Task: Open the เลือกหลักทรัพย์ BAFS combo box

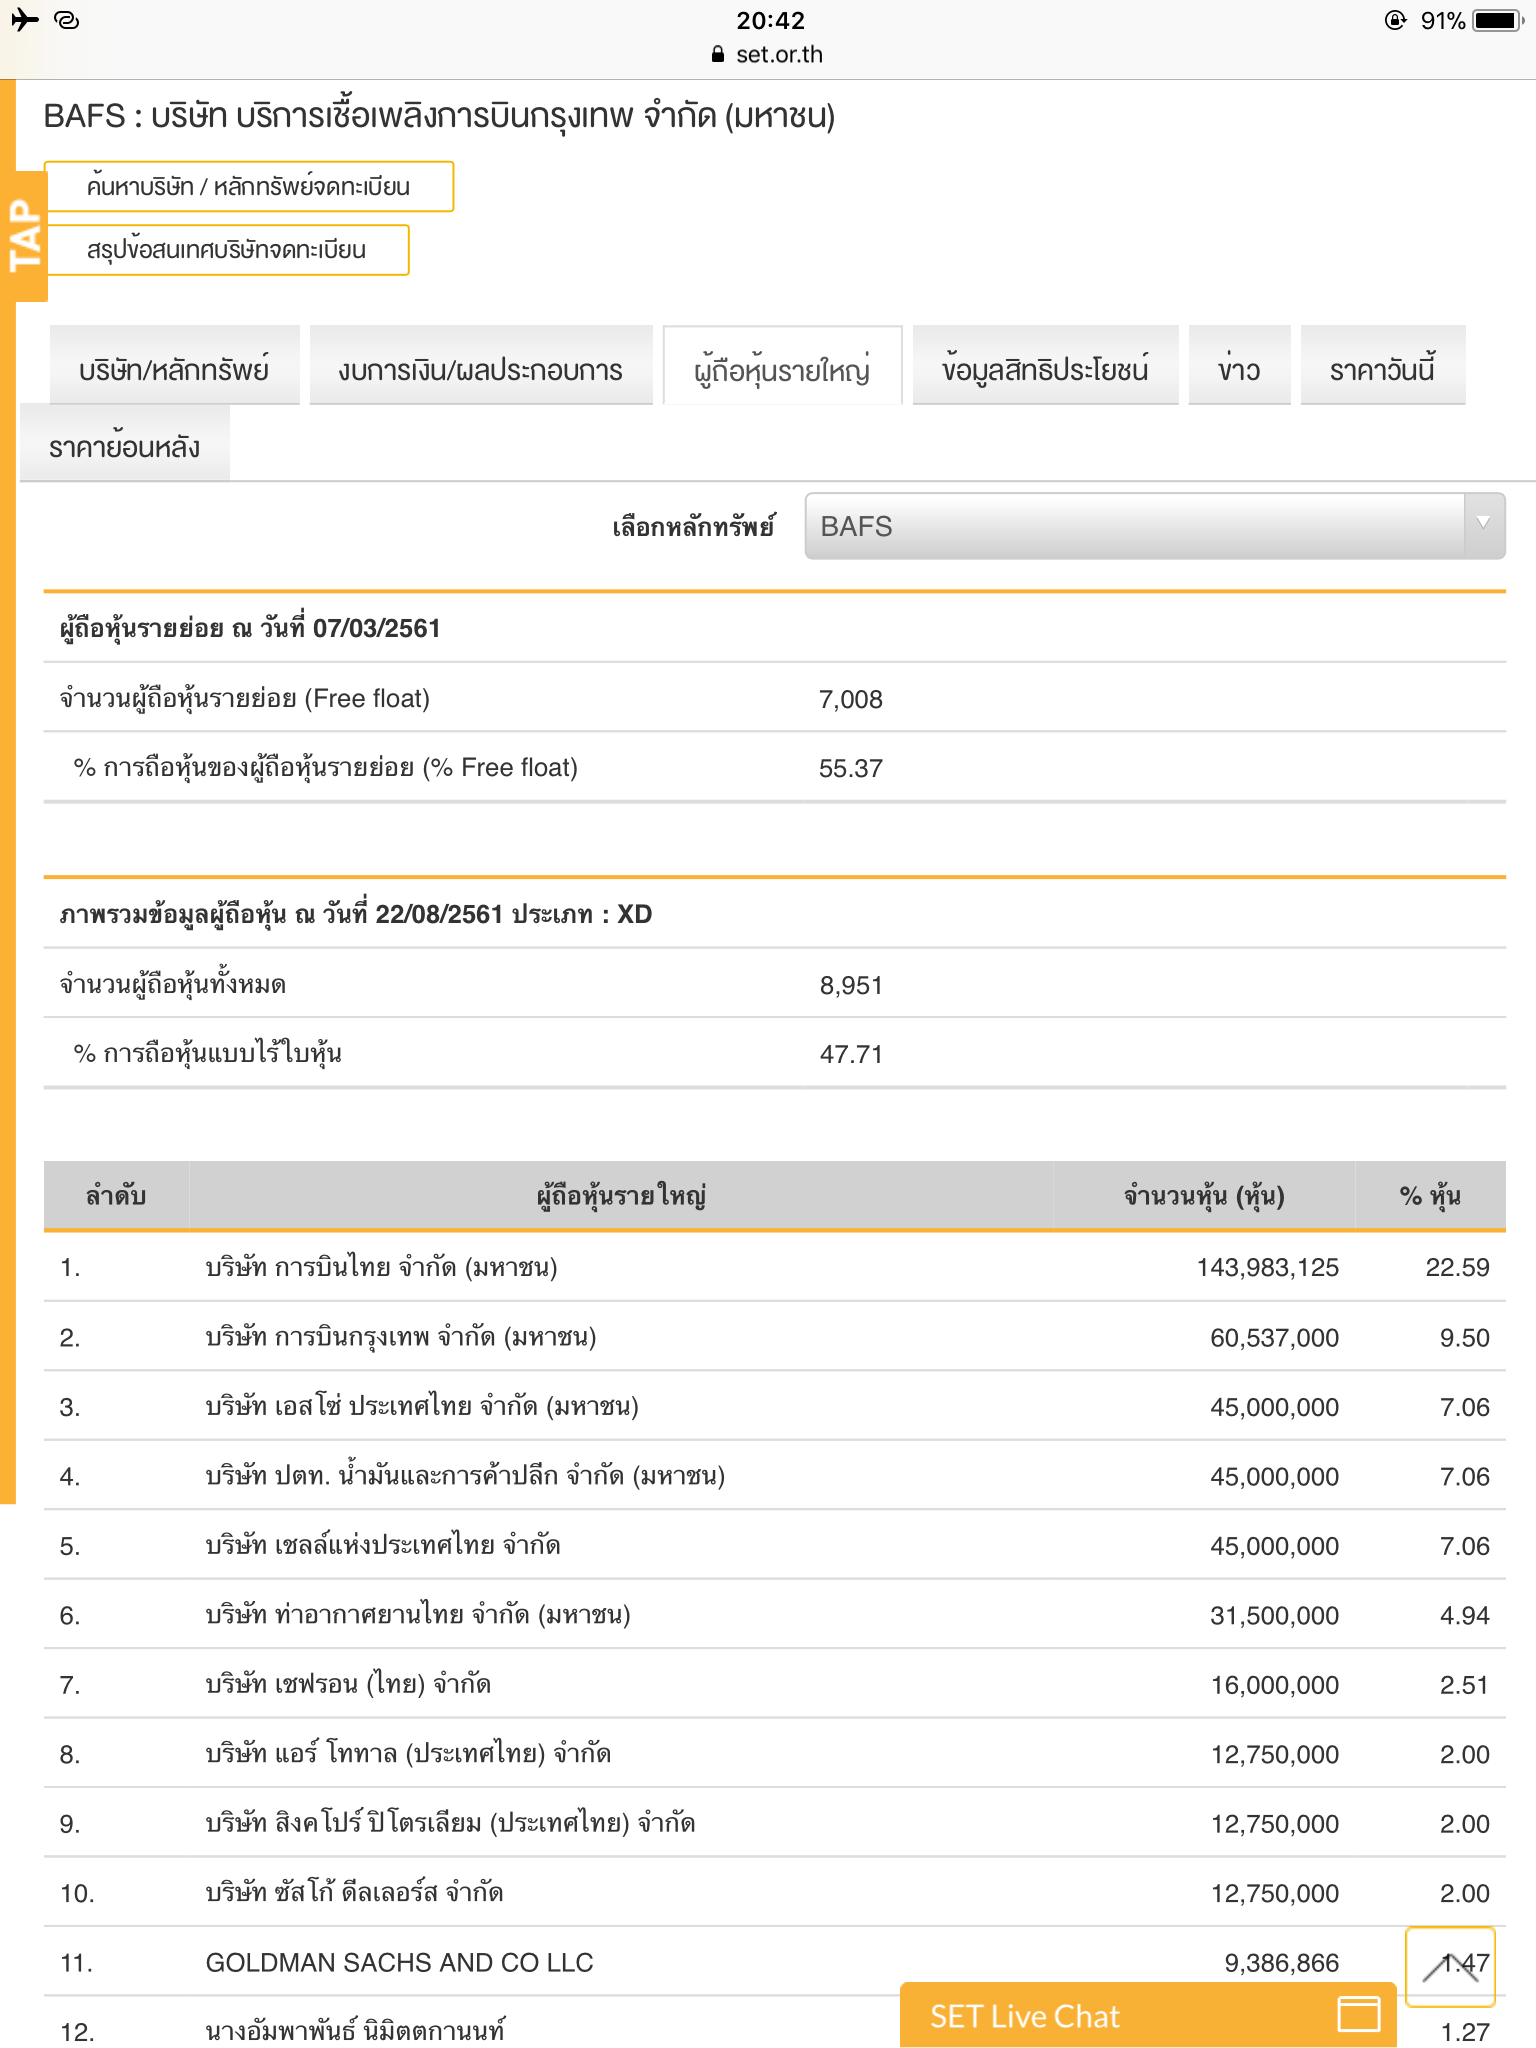Action: click(x=1136, y=526)
